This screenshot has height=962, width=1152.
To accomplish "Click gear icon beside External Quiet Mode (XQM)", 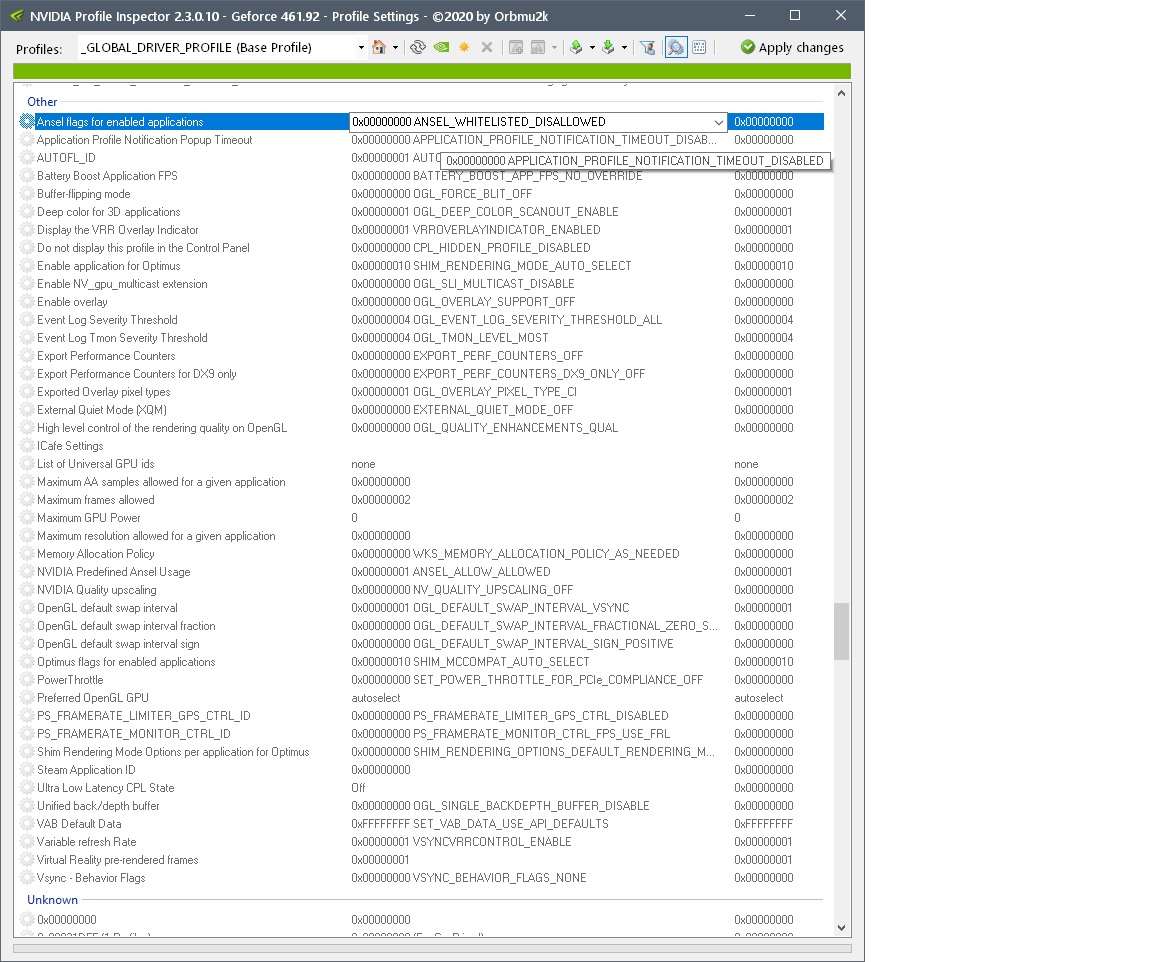I will (x=27, y=410).
